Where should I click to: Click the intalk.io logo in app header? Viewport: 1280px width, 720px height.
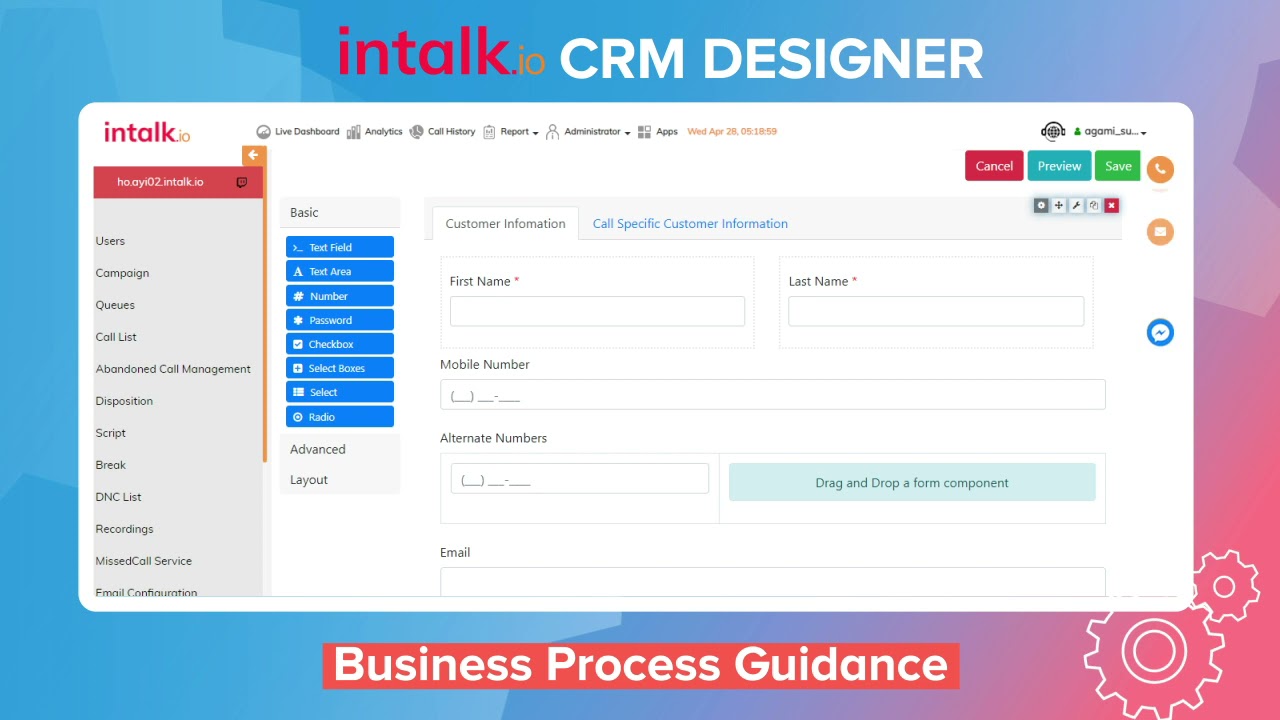147,132
